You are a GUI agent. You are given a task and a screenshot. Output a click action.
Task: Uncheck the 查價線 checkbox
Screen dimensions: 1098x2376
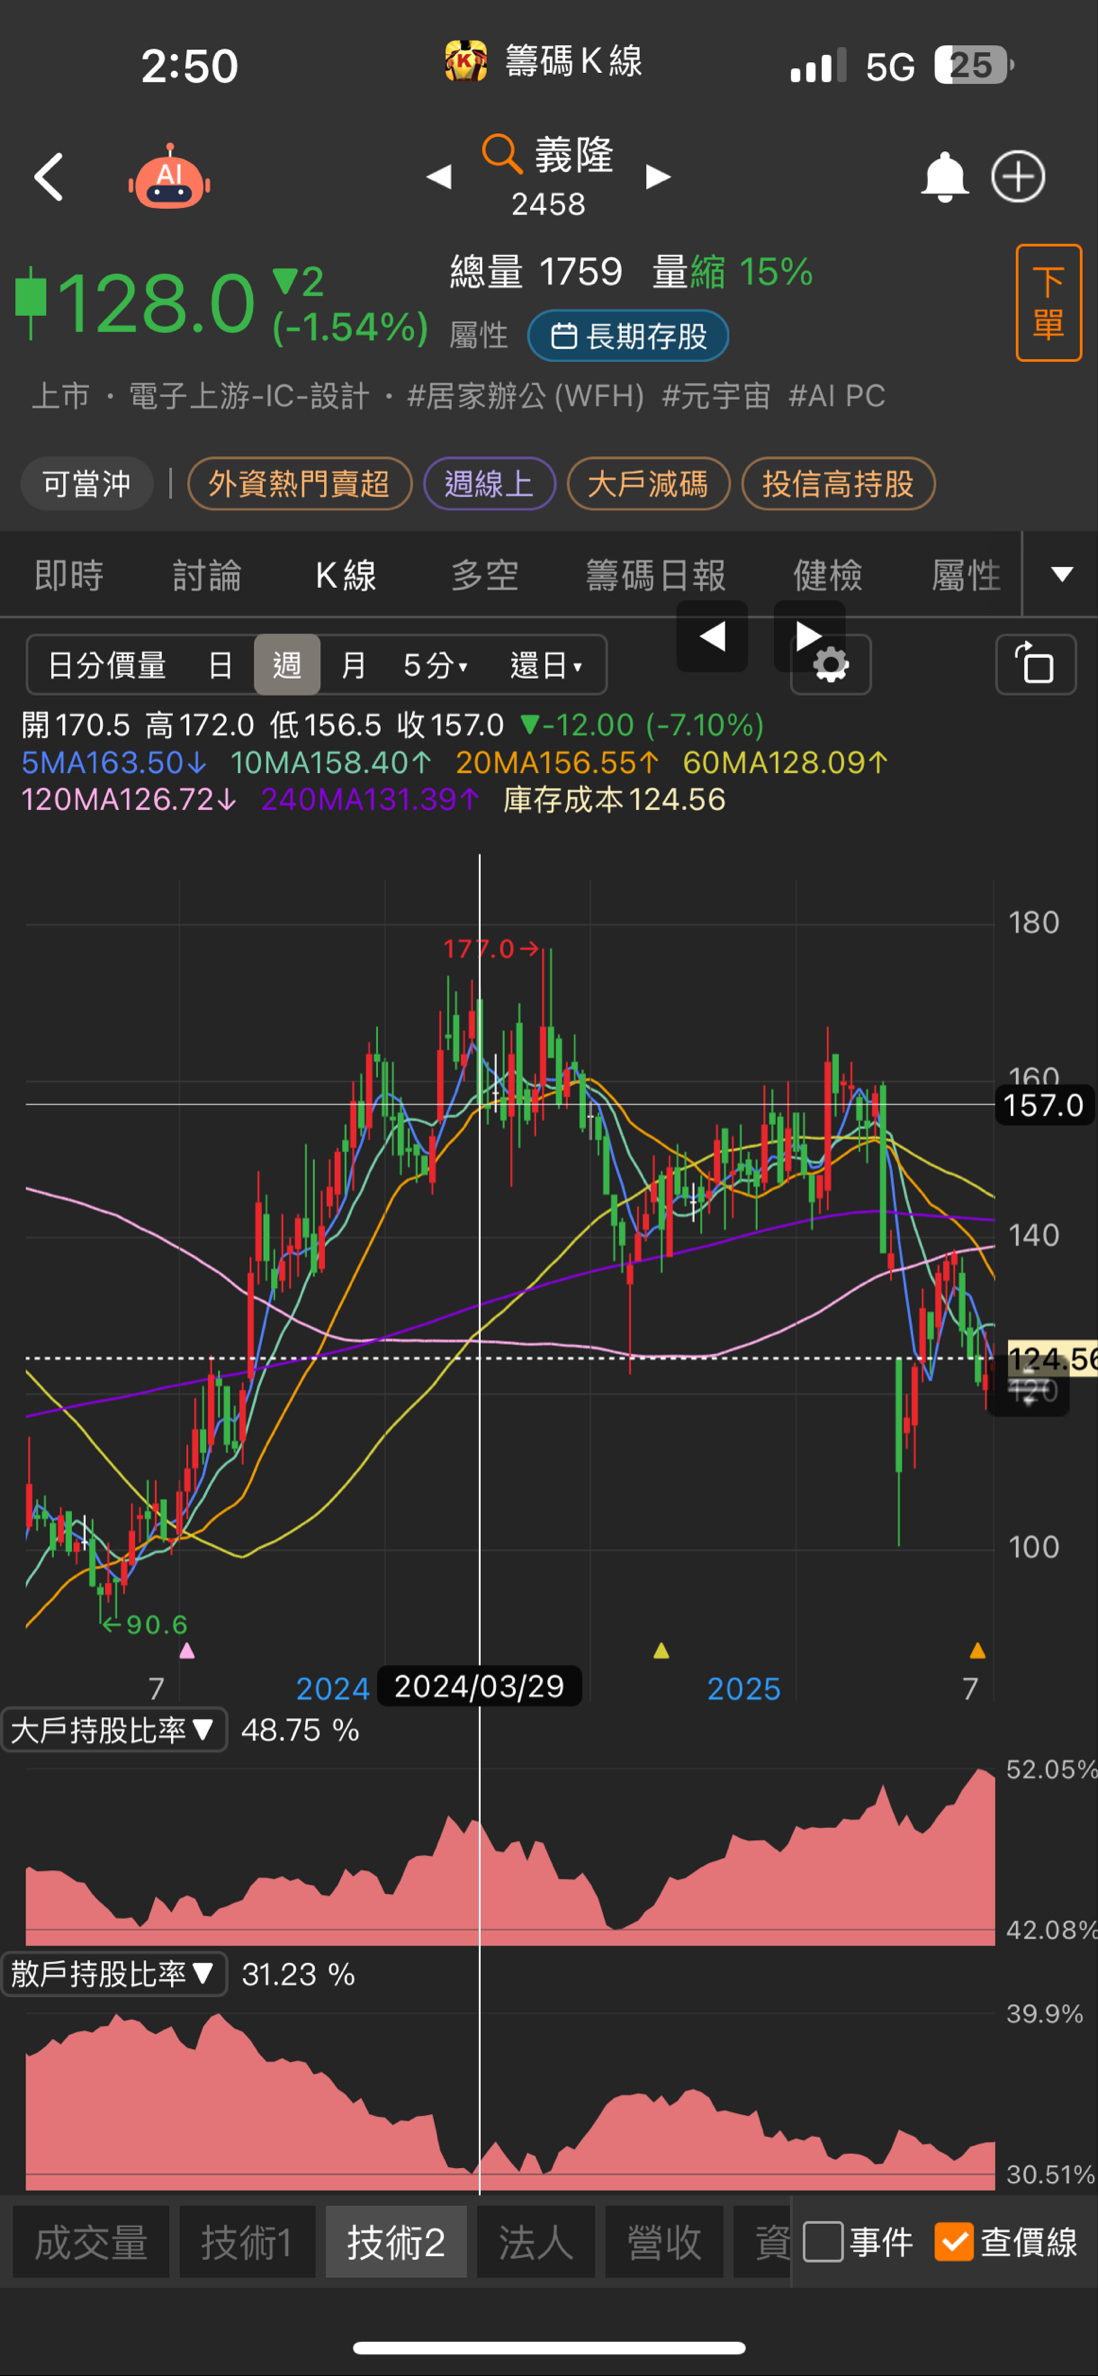[954, 2242]
